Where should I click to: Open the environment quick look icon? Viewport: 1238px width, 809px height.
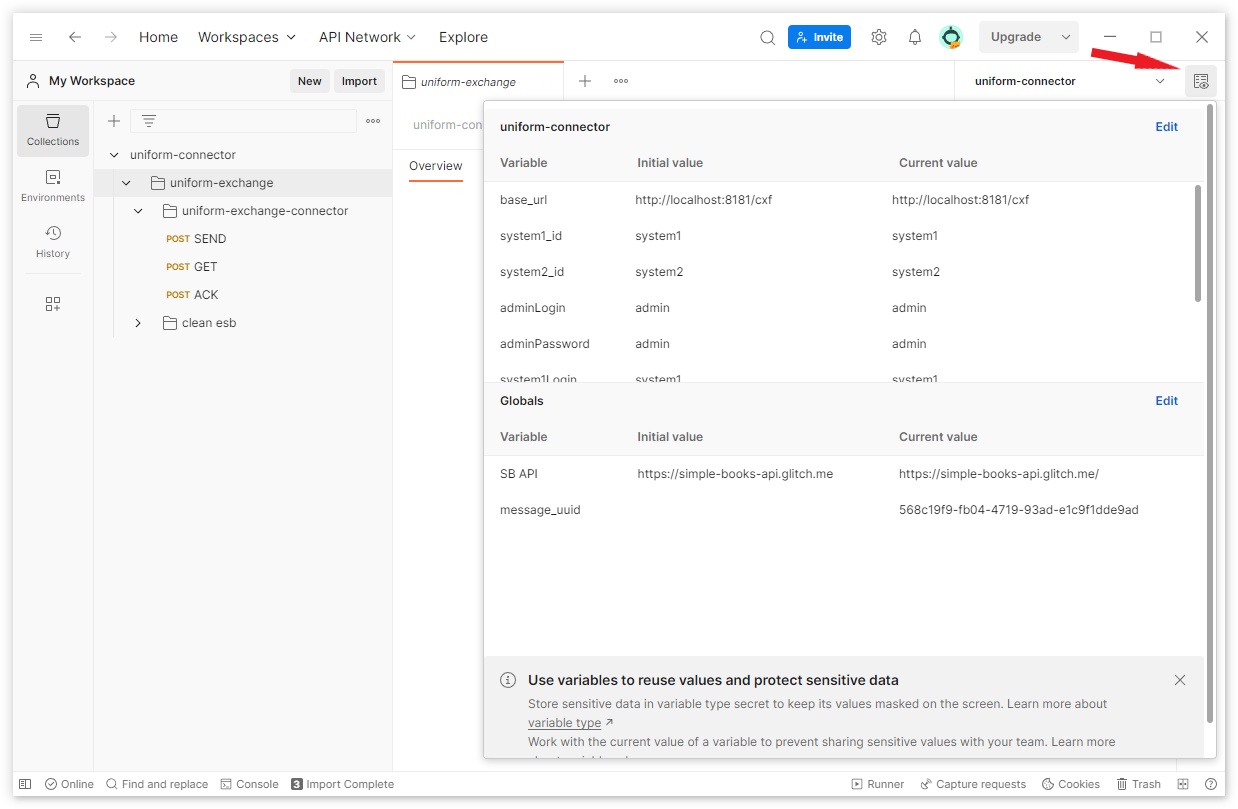[x=1200, y=81]
